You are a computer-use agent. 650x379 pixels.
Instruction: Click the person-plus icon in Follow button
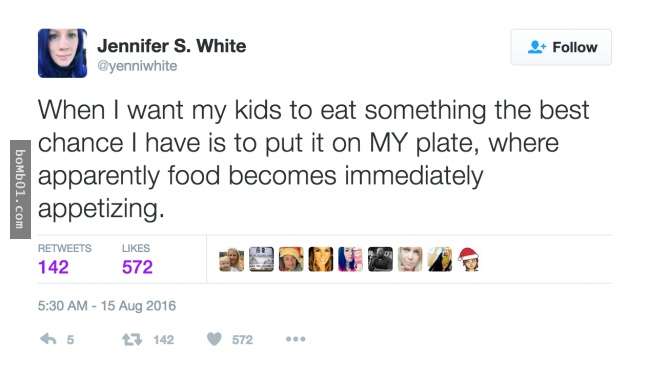click(537, 47)
